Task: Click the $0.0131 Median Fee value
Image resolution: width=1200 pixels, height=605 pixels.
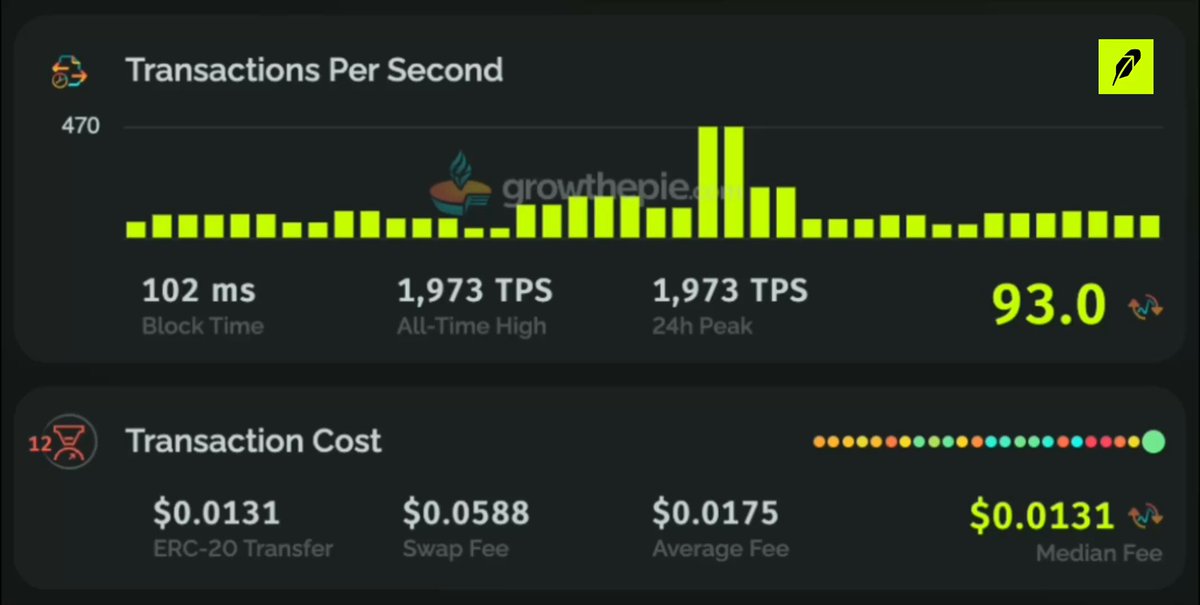Action: pos(1042,516)
